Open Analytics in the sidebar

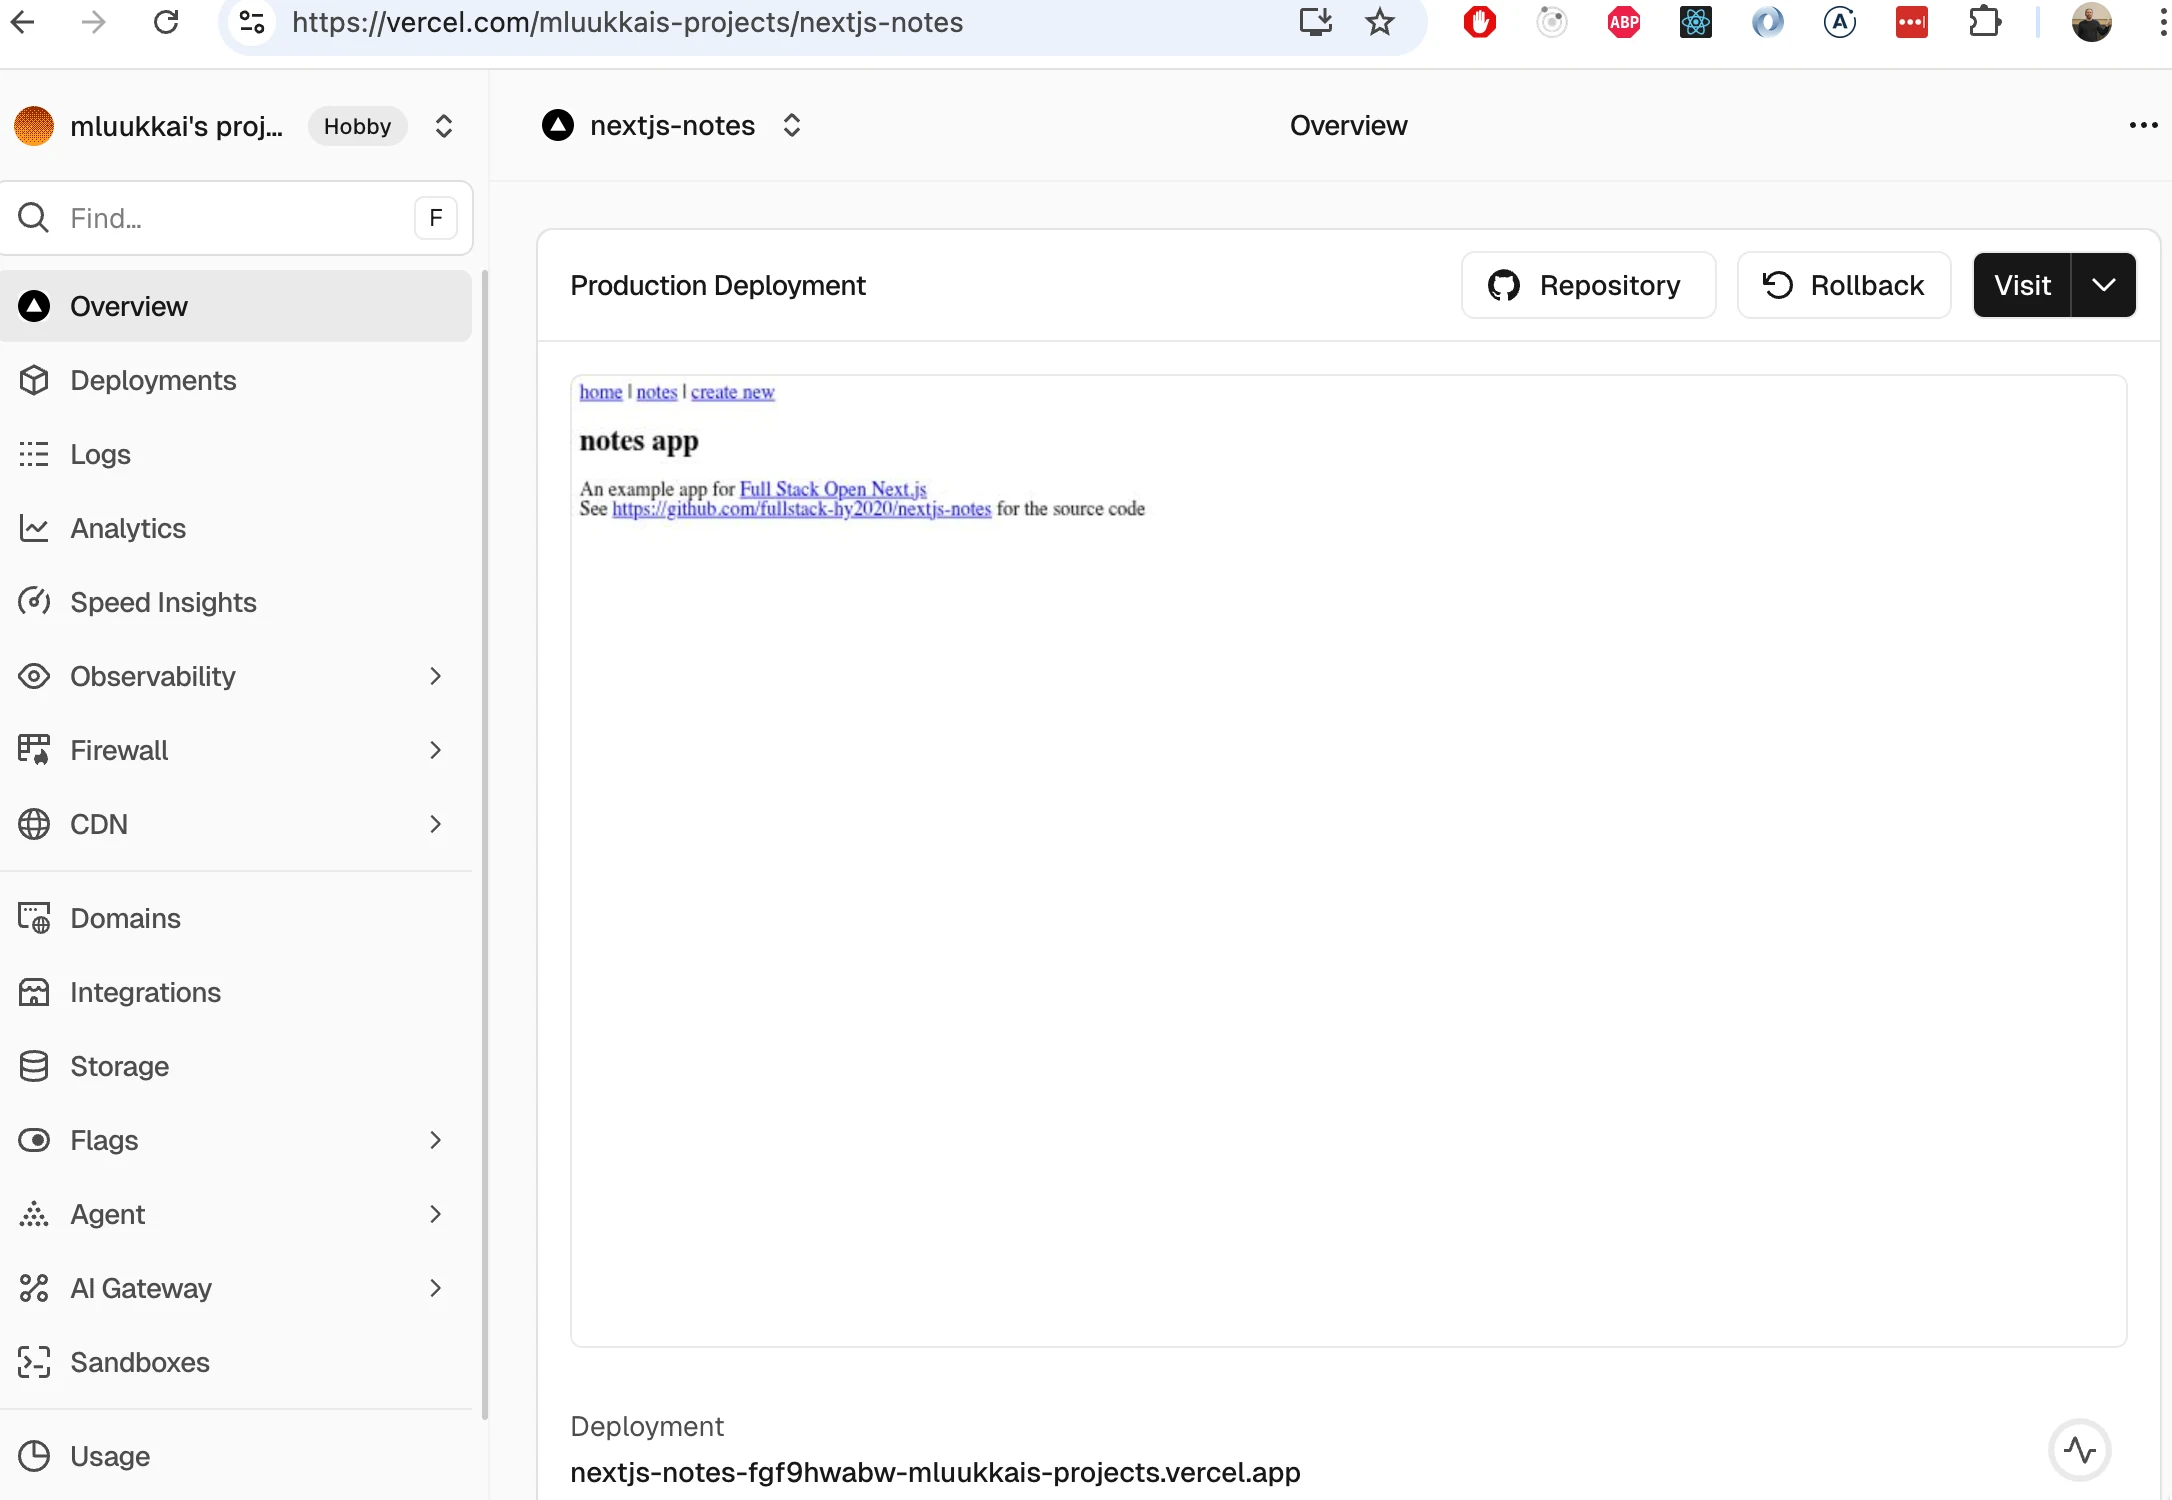[236, 528]
